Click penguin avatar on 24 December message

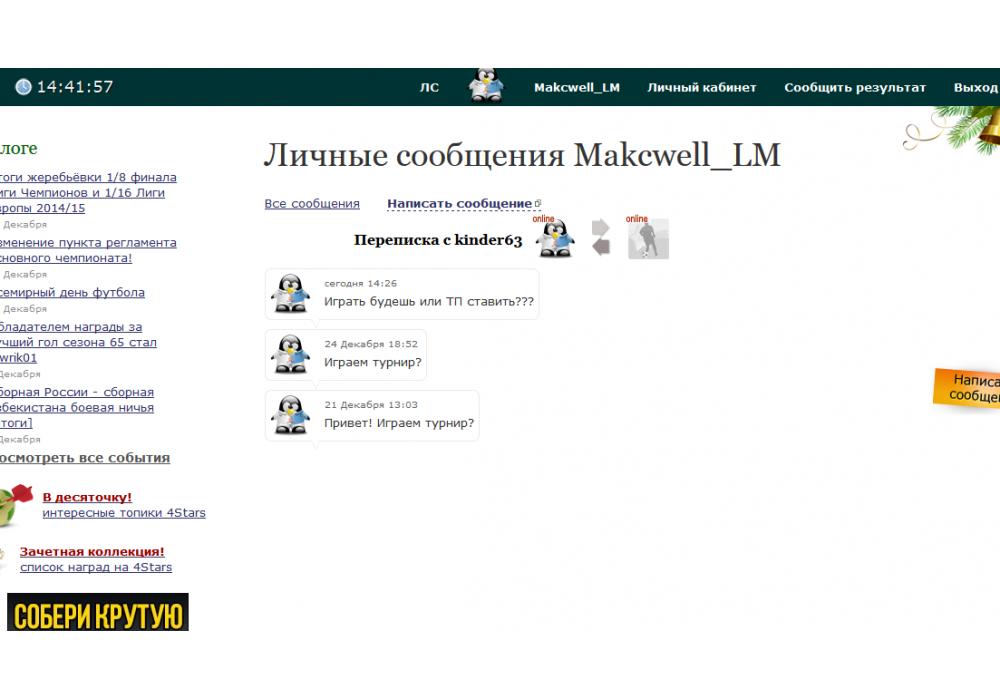point(291,354)
